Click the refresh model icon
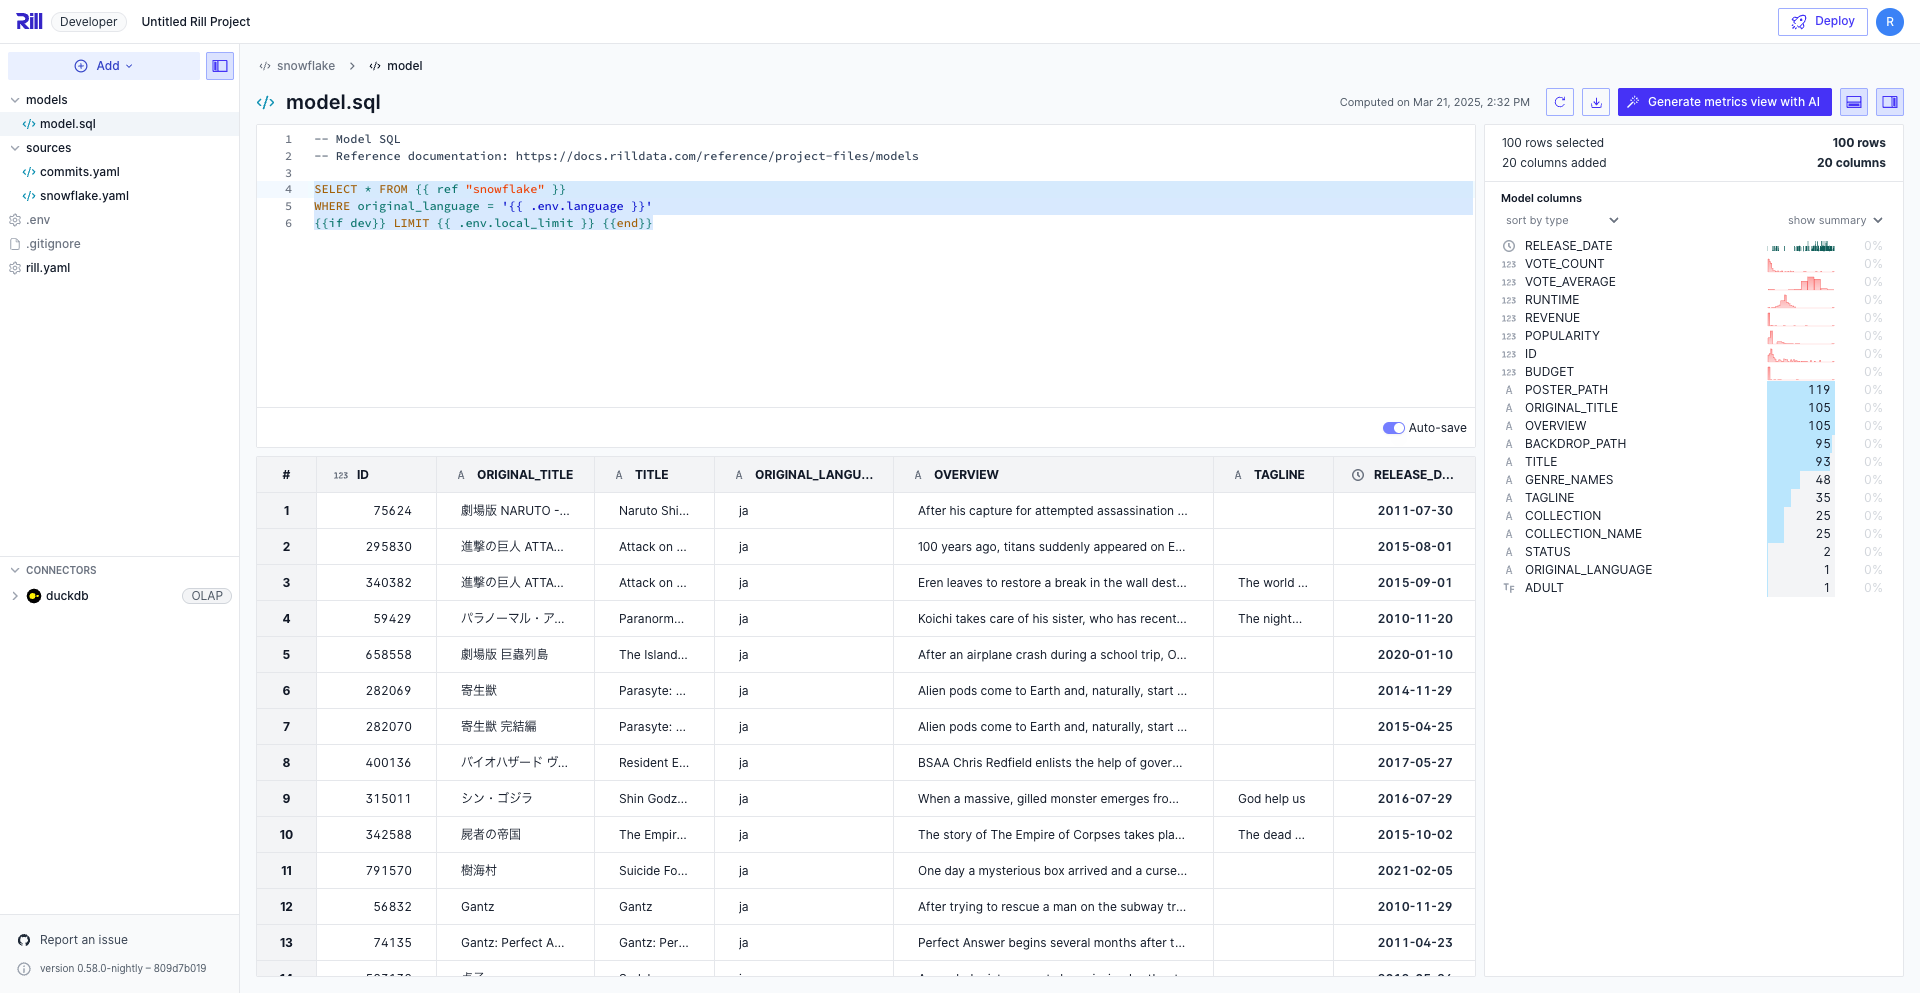 1559,102
